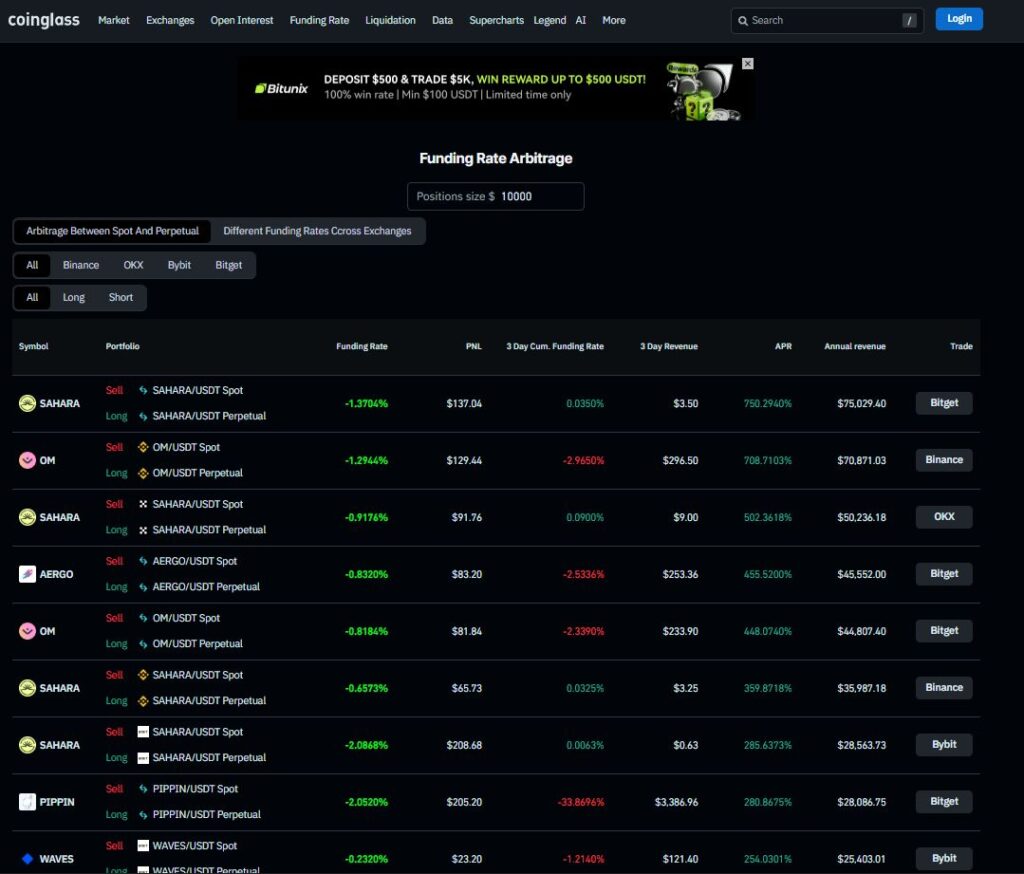Click the Bitunix logo in banner
Screen dimensions: 1024x874
click(x=281, y=88)
